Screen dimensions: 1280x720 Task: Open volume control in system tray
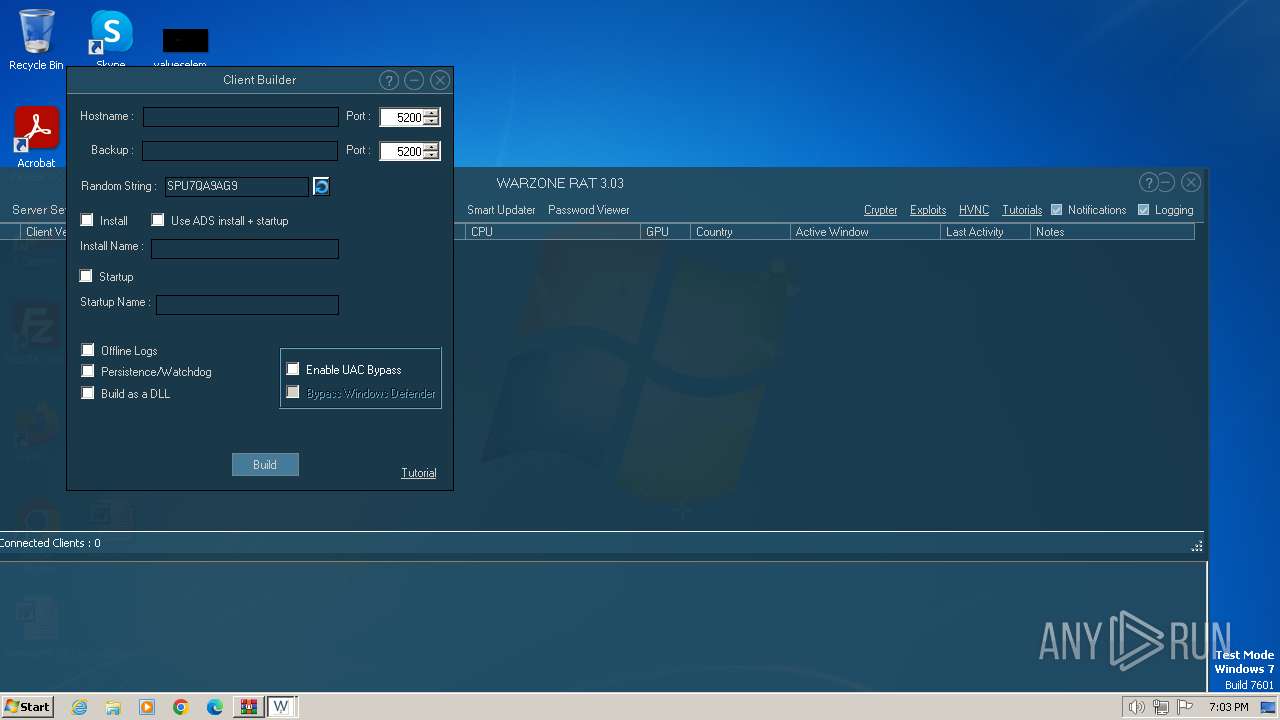[x=1136, y=707]
